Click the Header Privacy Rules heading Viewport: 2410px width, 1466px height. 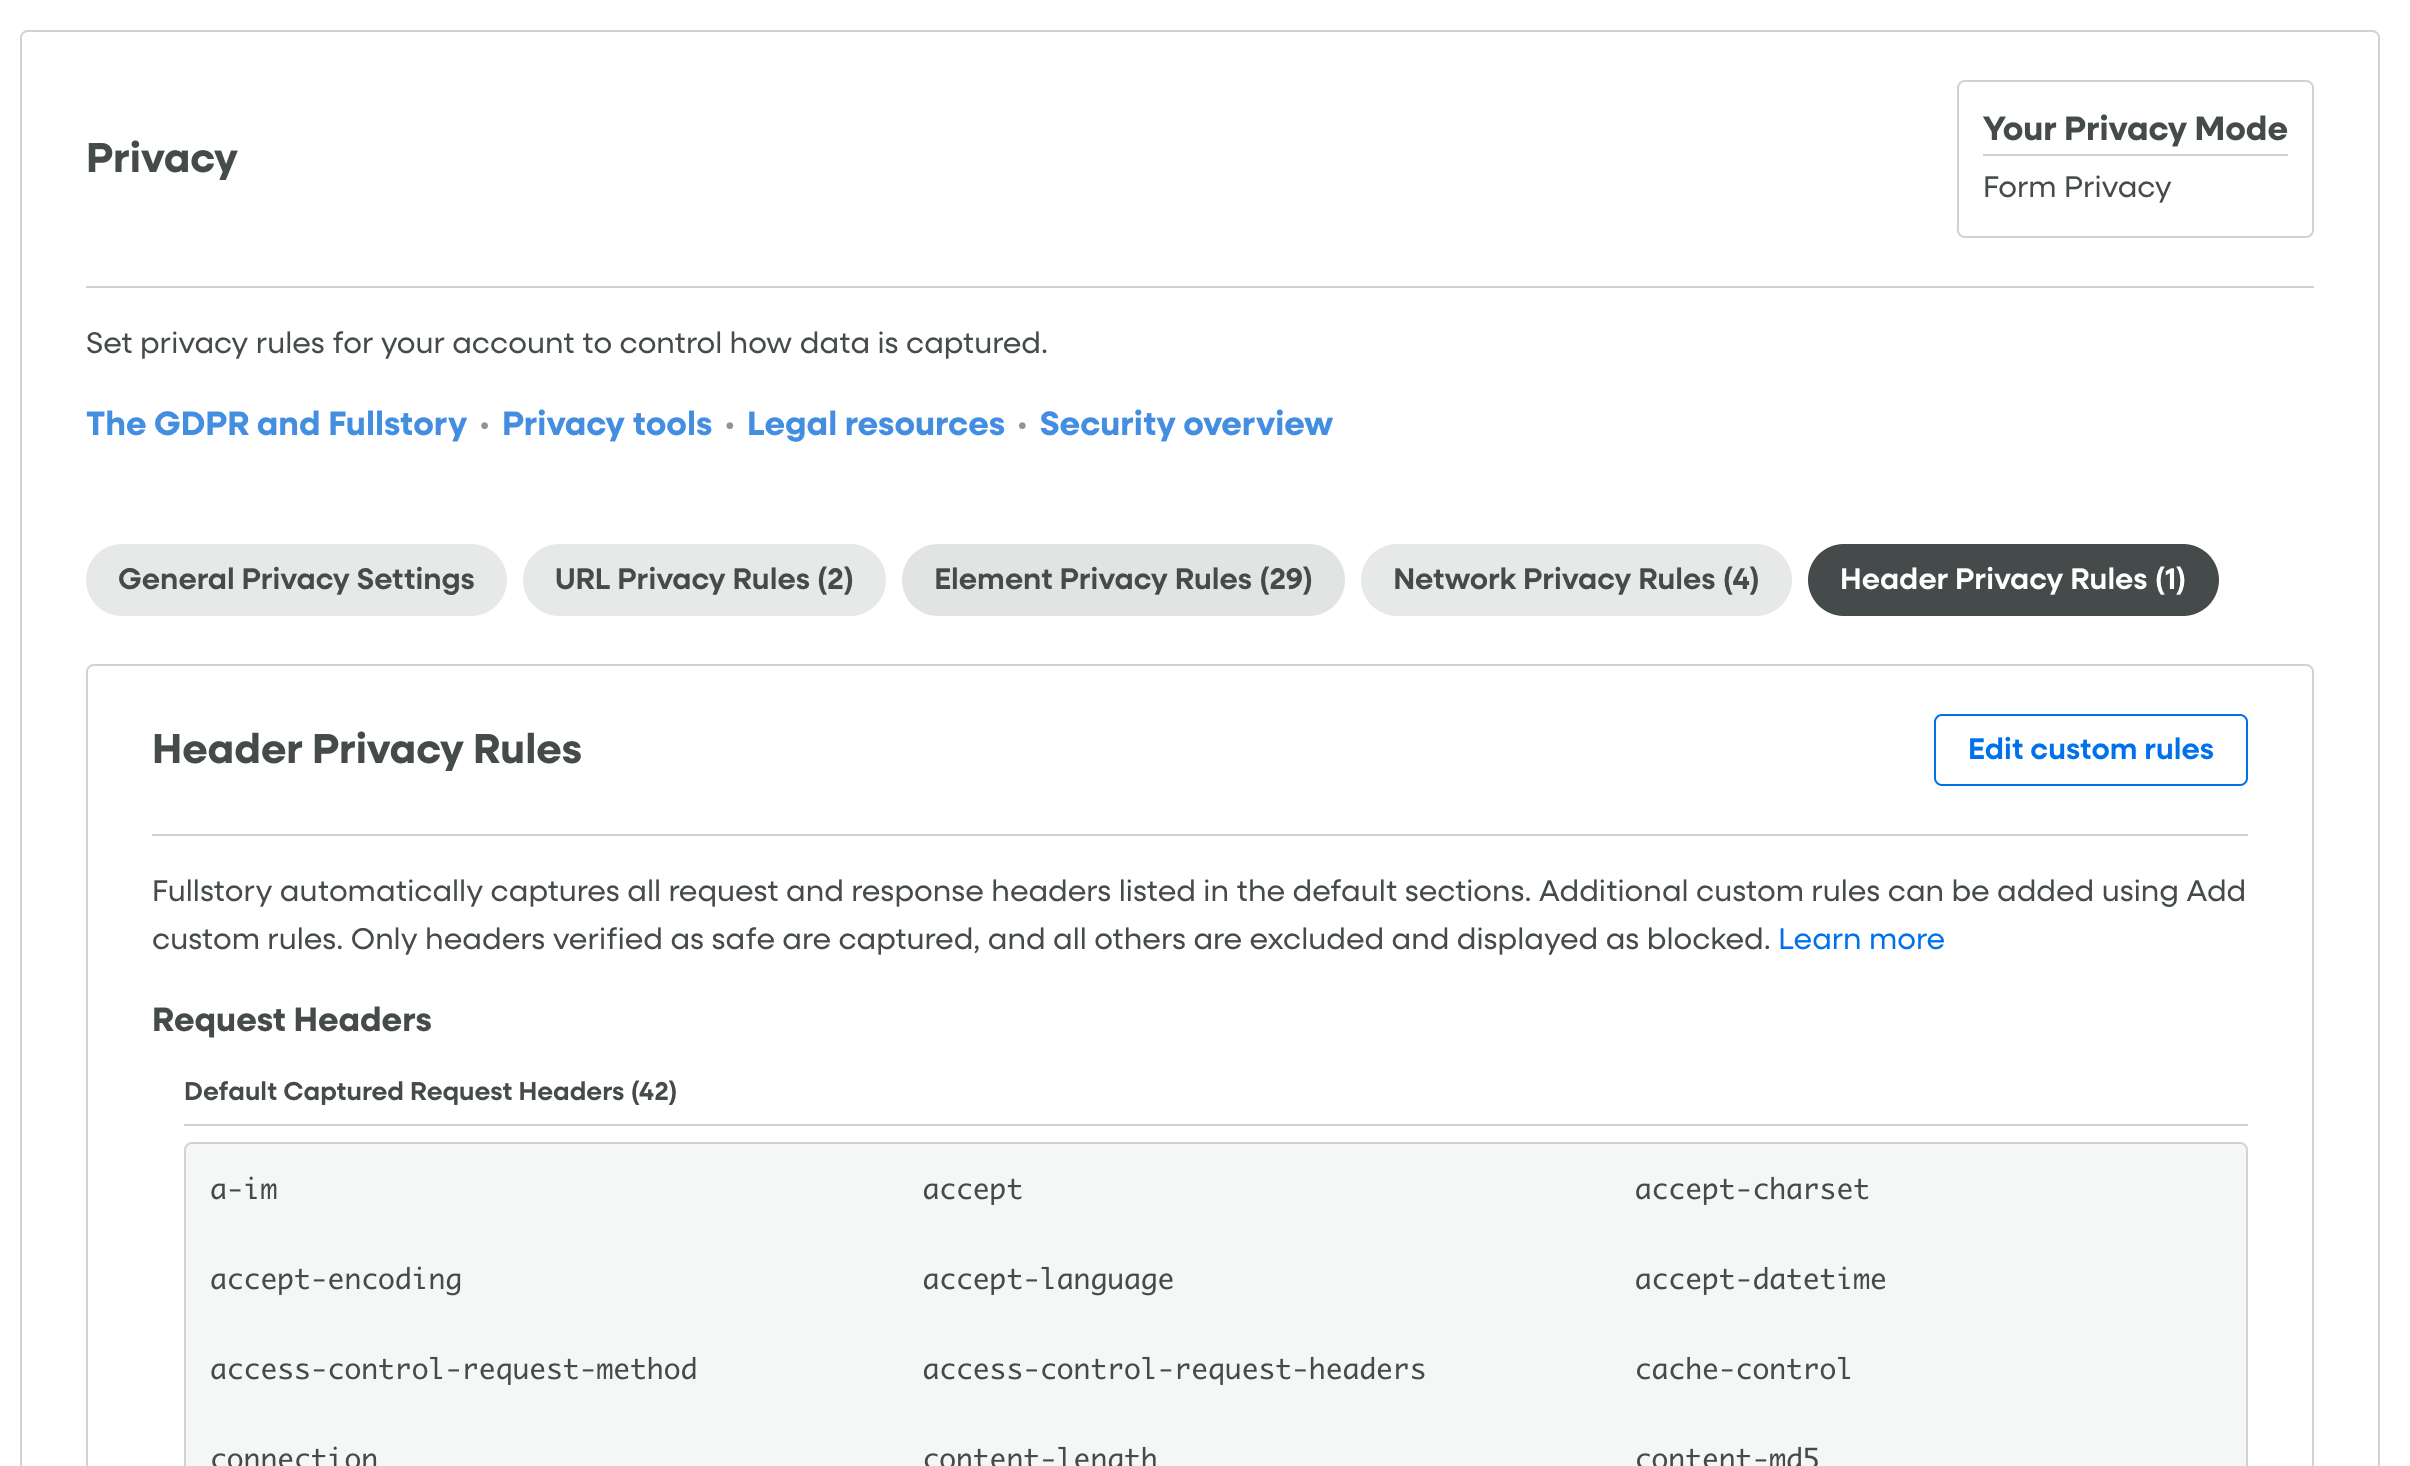coord(367,749)
